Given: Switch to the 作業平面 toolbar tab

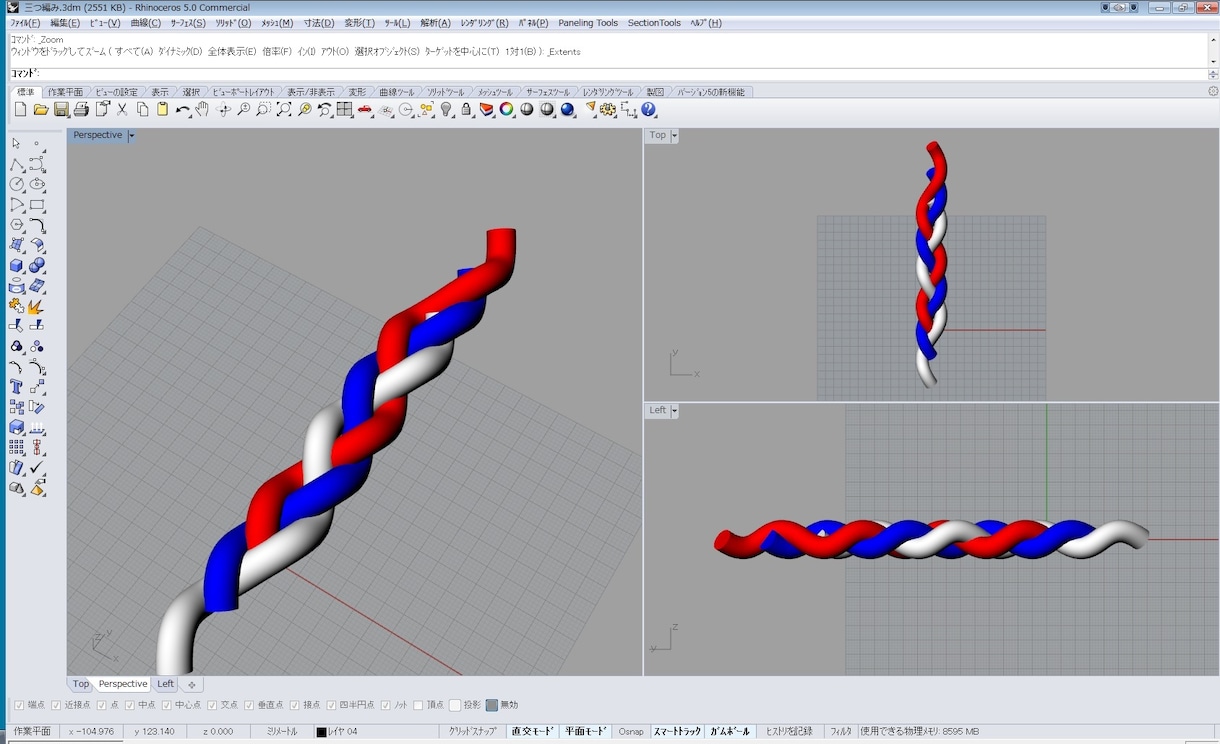Looking at the screenshot, I should [x=65, y=92].
